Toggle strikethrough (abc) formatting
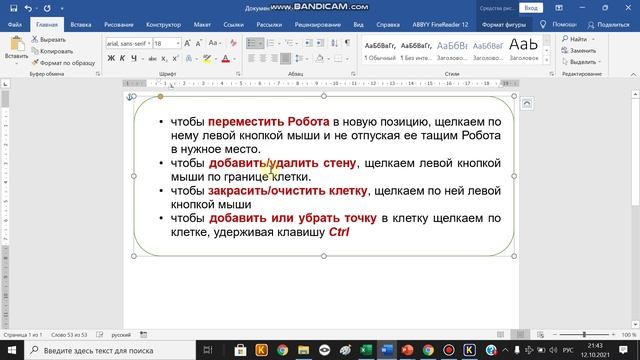 click(x=152, y=59)
